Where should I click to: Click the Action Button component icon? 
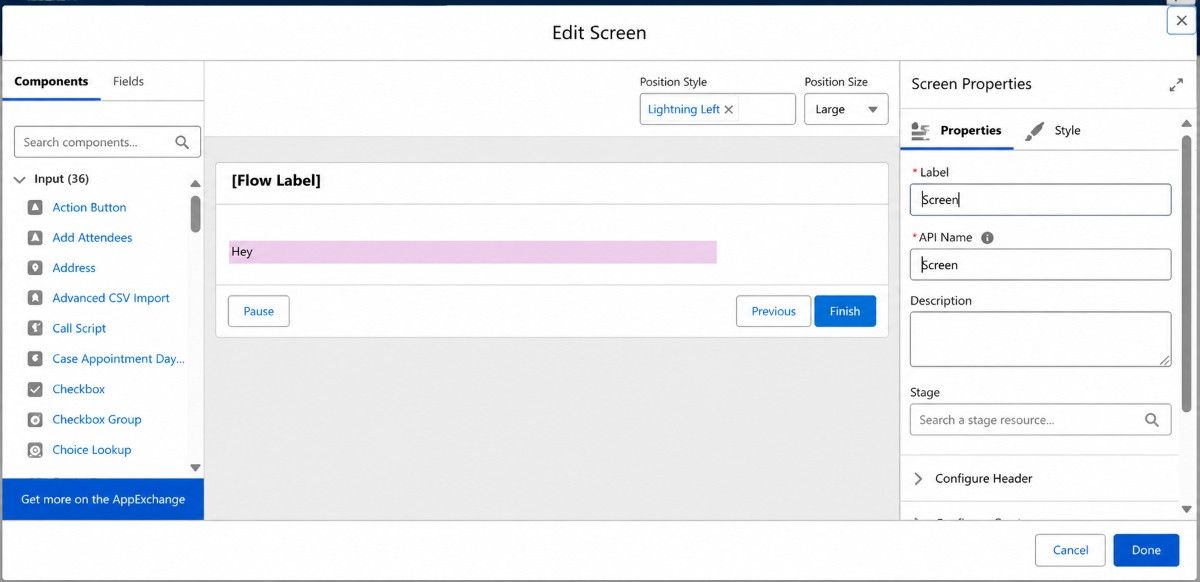[35, 208]
